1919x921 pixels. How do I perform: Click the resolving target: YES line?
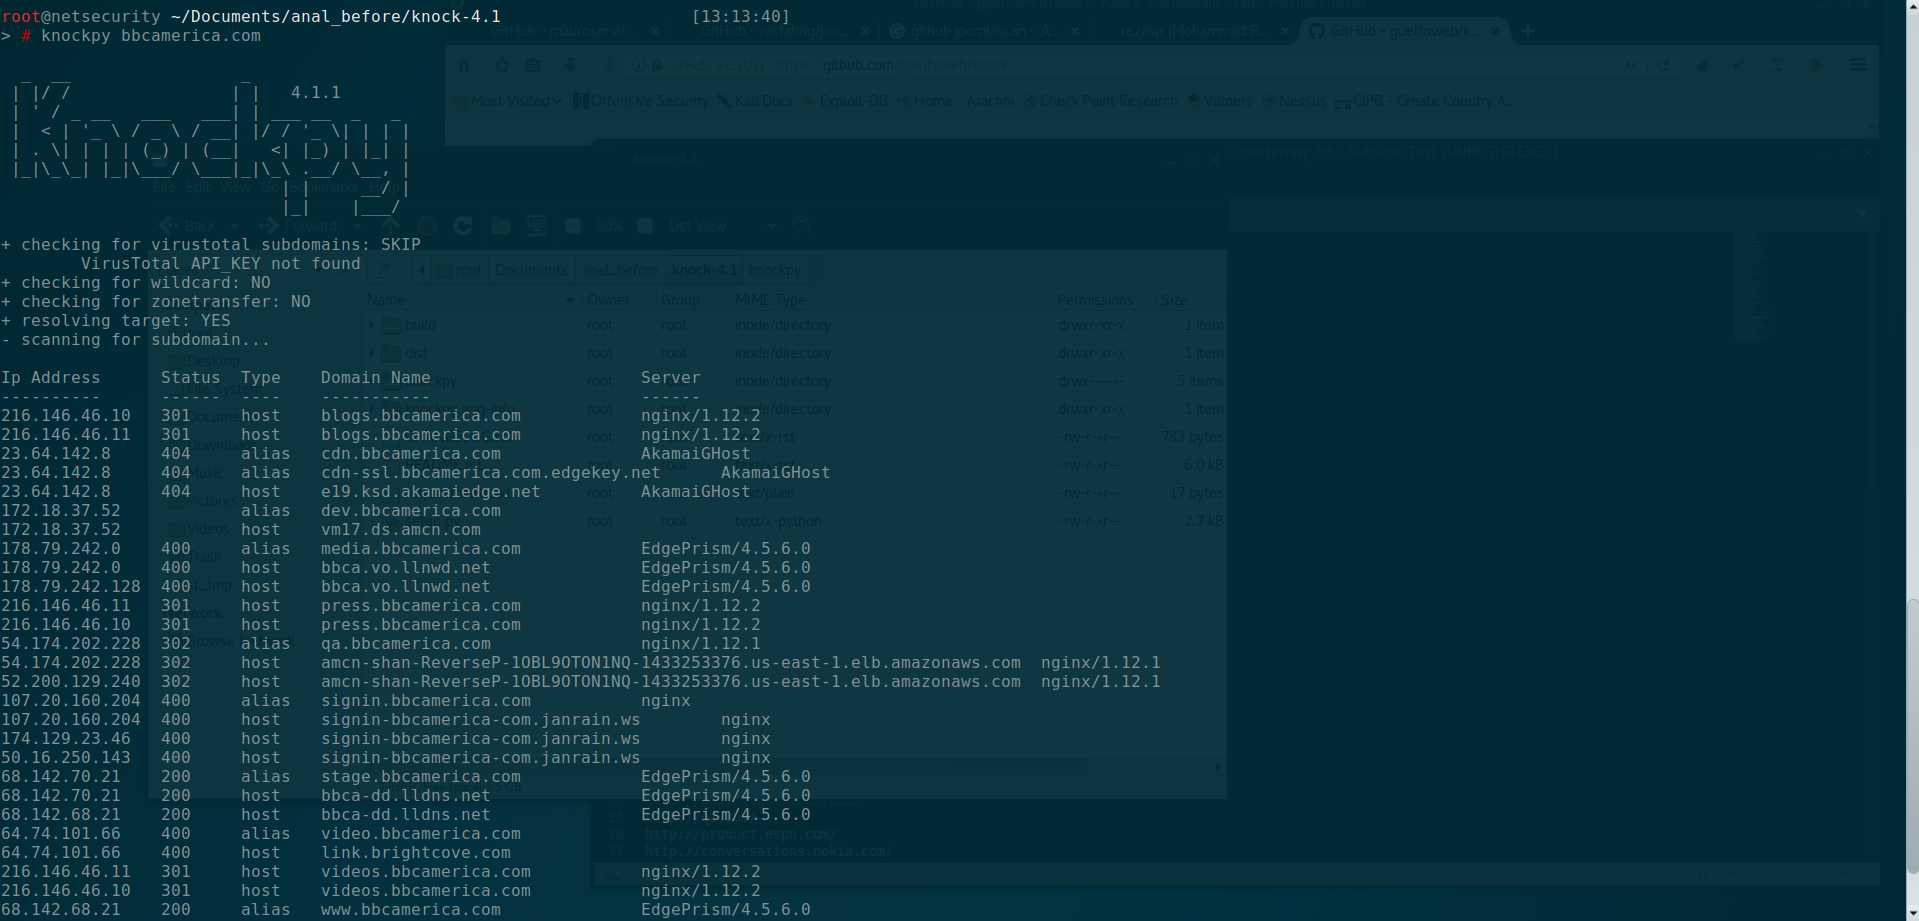116,321
